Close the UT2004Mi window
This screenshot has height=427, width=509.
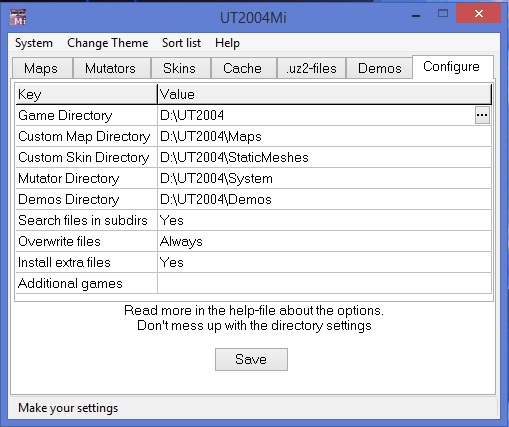(x=479, y=14)
